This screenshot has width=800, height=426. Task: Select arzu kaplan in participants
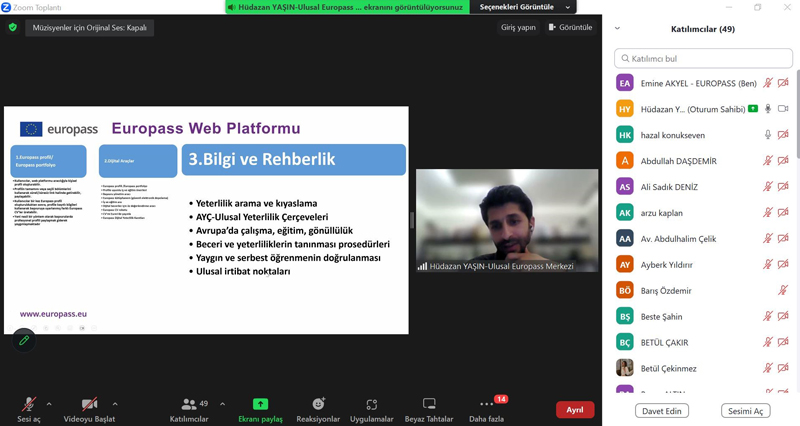click(703, 213)
